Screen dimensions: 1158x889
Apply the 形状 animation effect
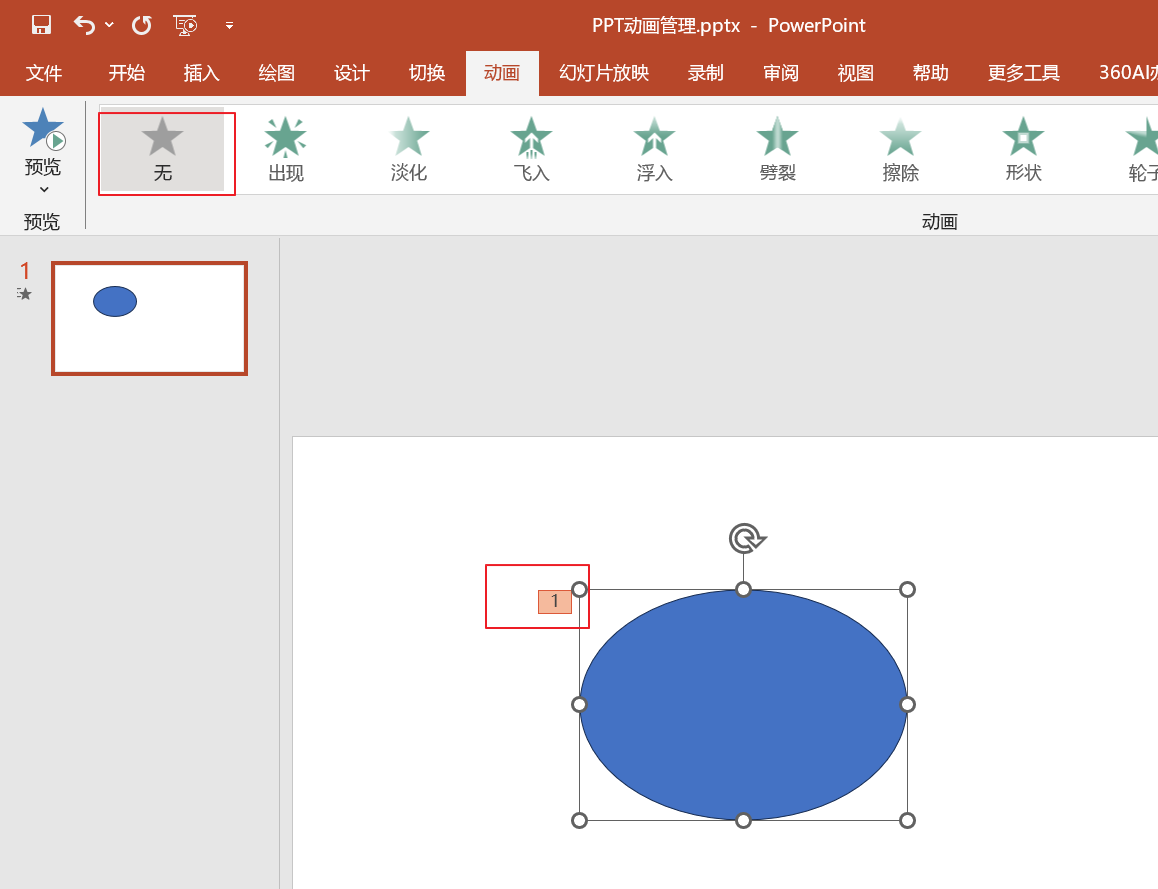(x=1024, y=150)
